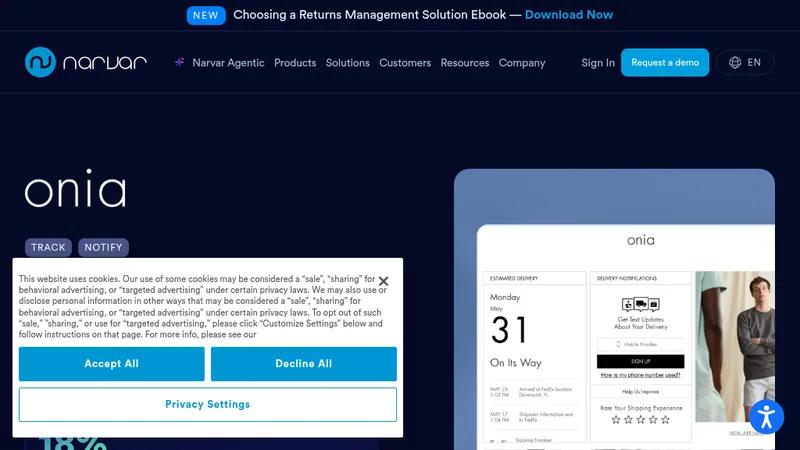Close the cookie banner with X
800x450 pixels.
[384, 281]
